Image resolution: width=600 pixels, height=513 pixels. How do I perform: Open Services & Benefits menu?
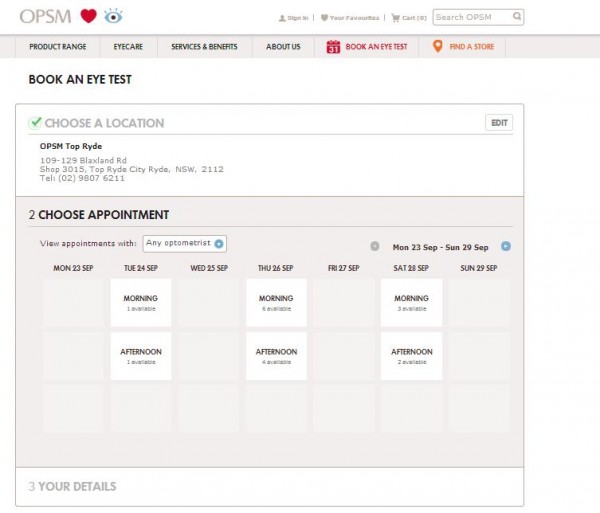pos(204,47)
